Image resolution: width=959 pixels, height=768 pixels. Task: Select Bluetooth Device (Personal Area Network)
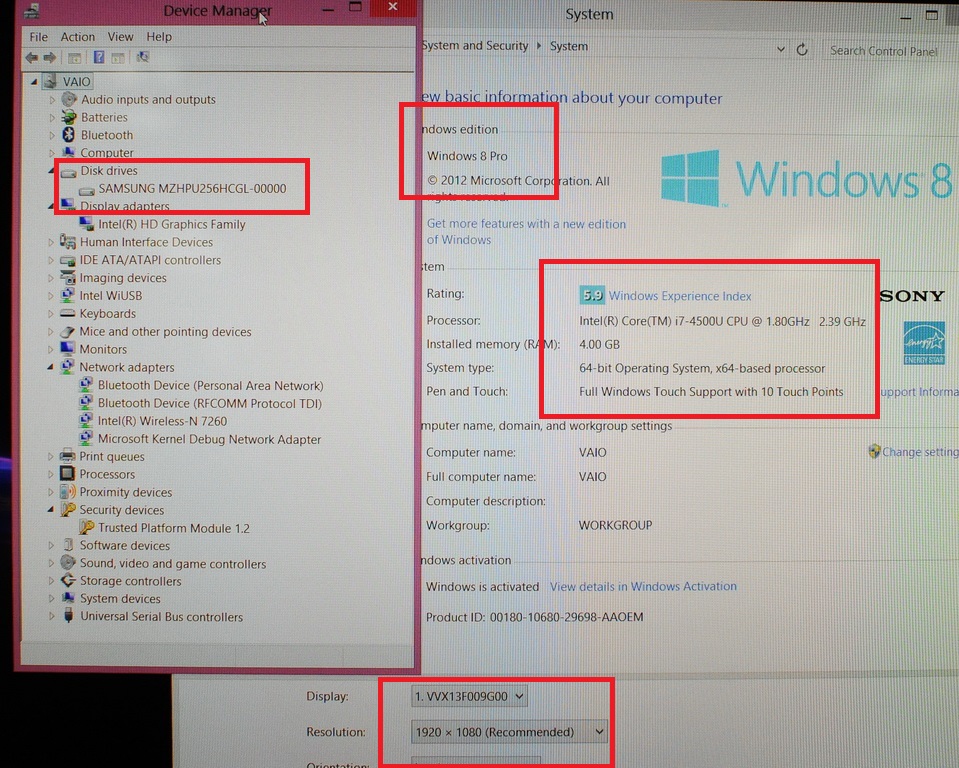click(x=210, y=385)
